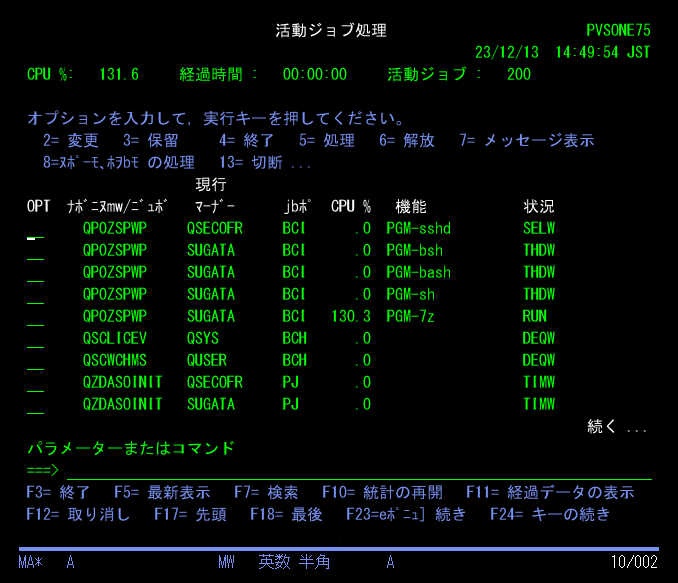Click the QSCLICEV job name
Image resolution: width=678 pixels, height=583 pixels.
[x=115, y=339]
